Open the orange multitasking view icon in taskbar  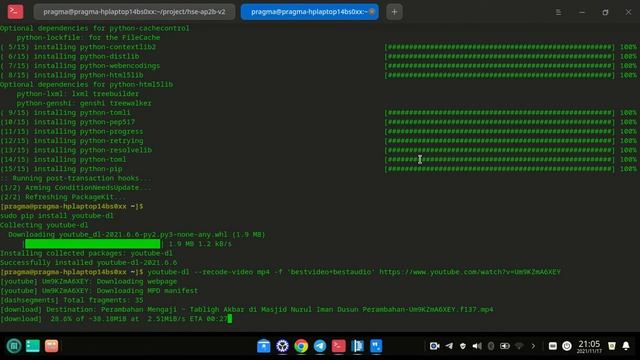click(x=51, y=346)
